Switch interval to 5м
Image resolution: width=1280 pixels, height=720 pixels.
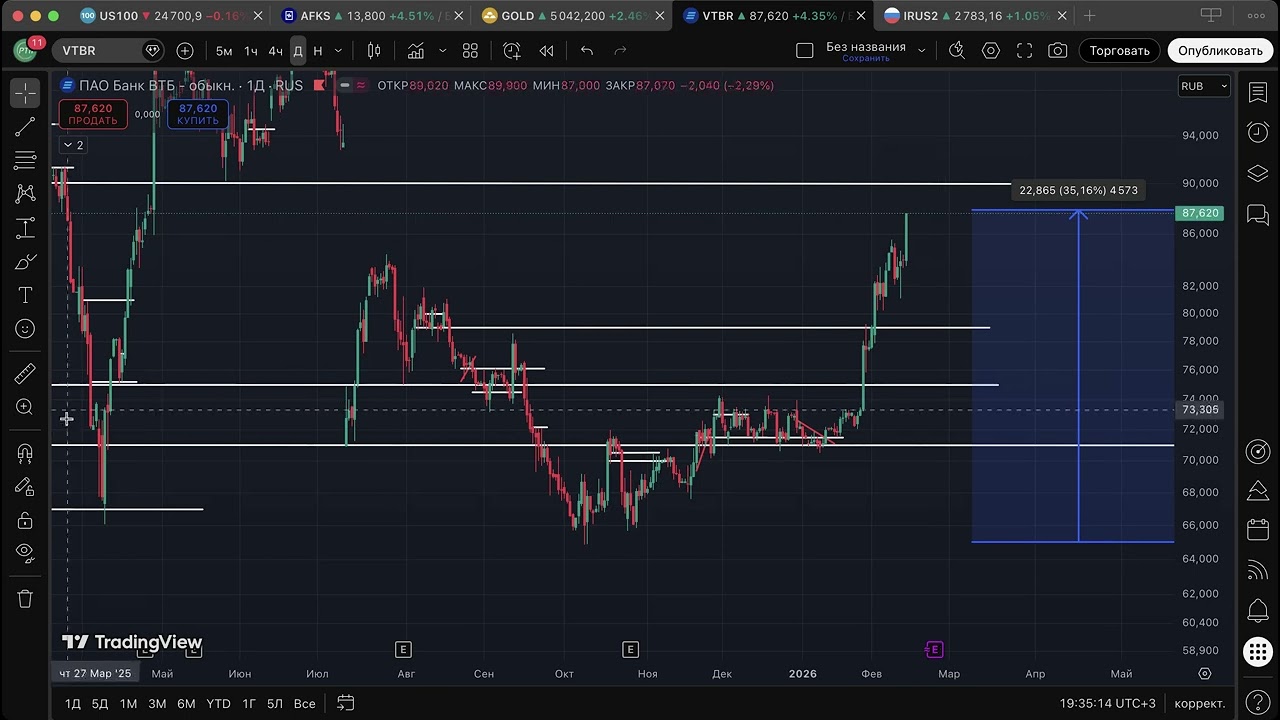click(x=224, y=51)
